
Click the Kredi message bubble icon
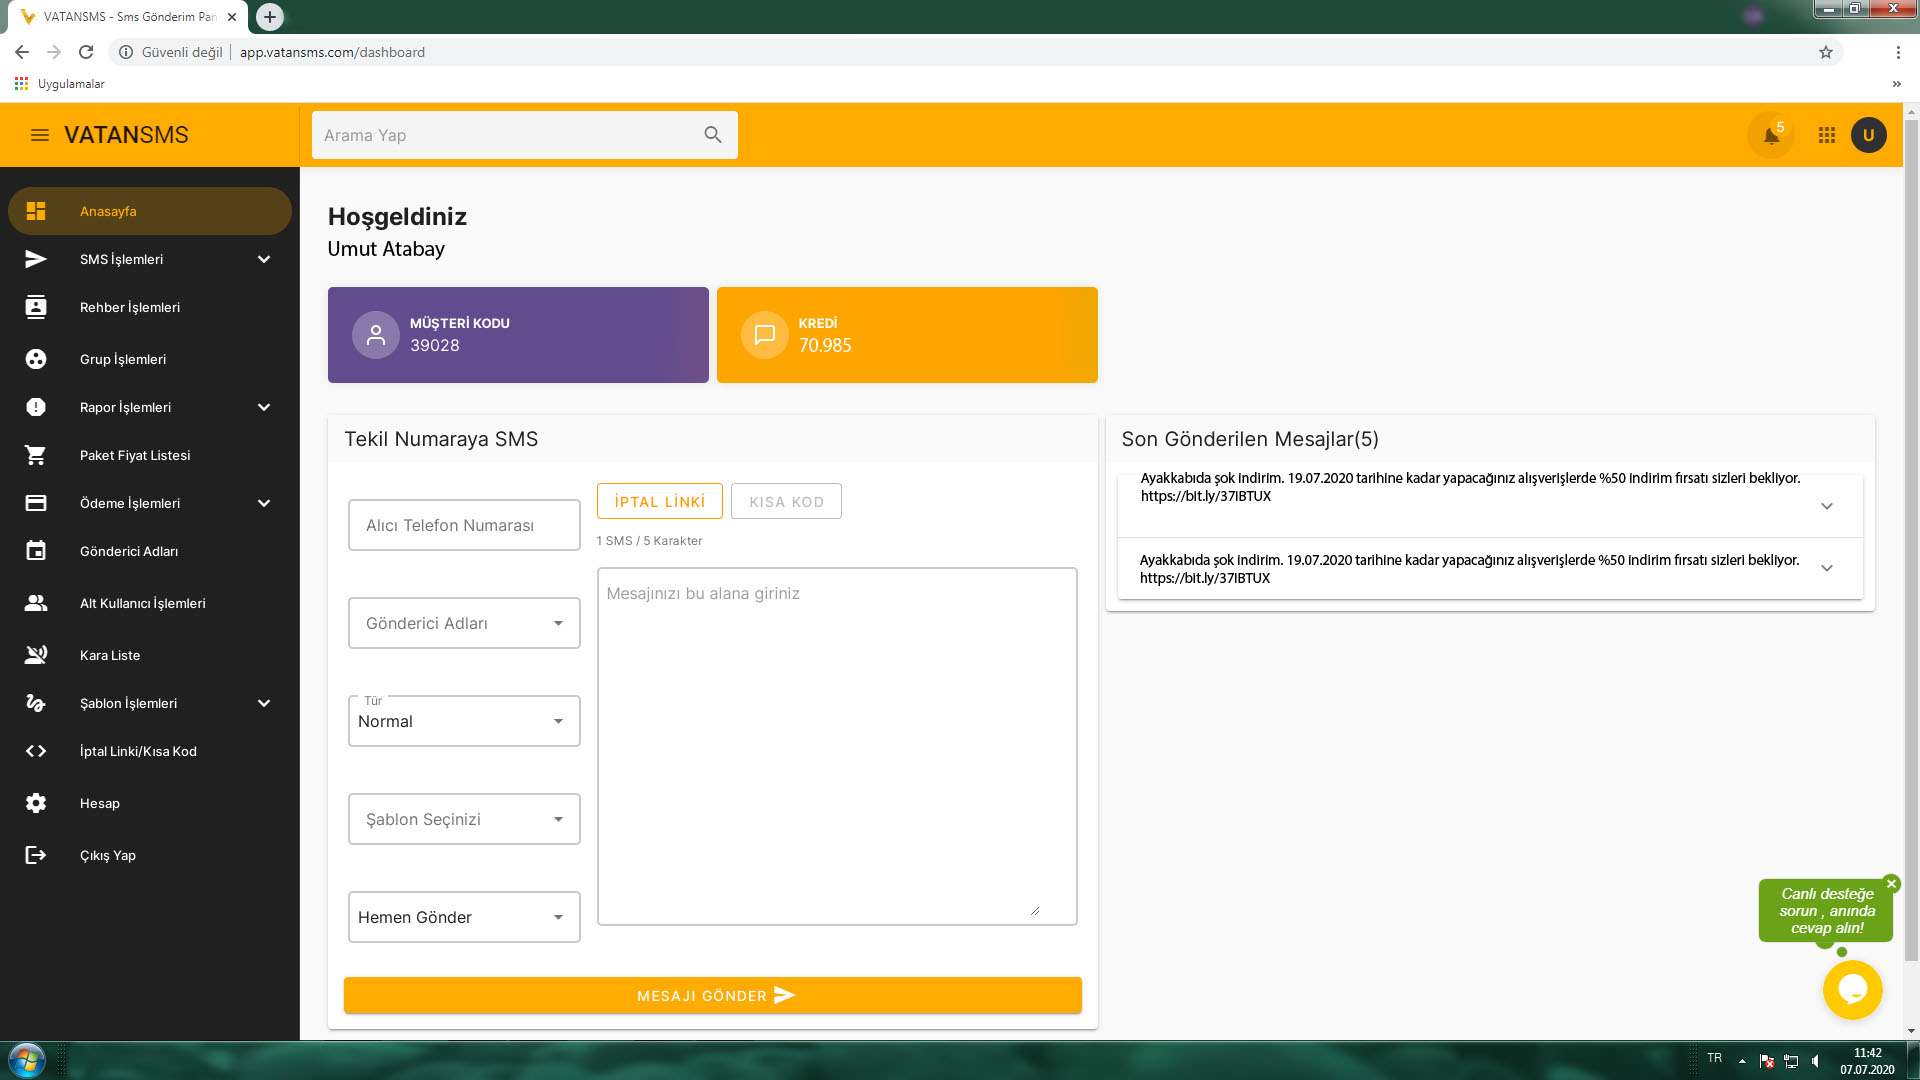click(765, 335)
